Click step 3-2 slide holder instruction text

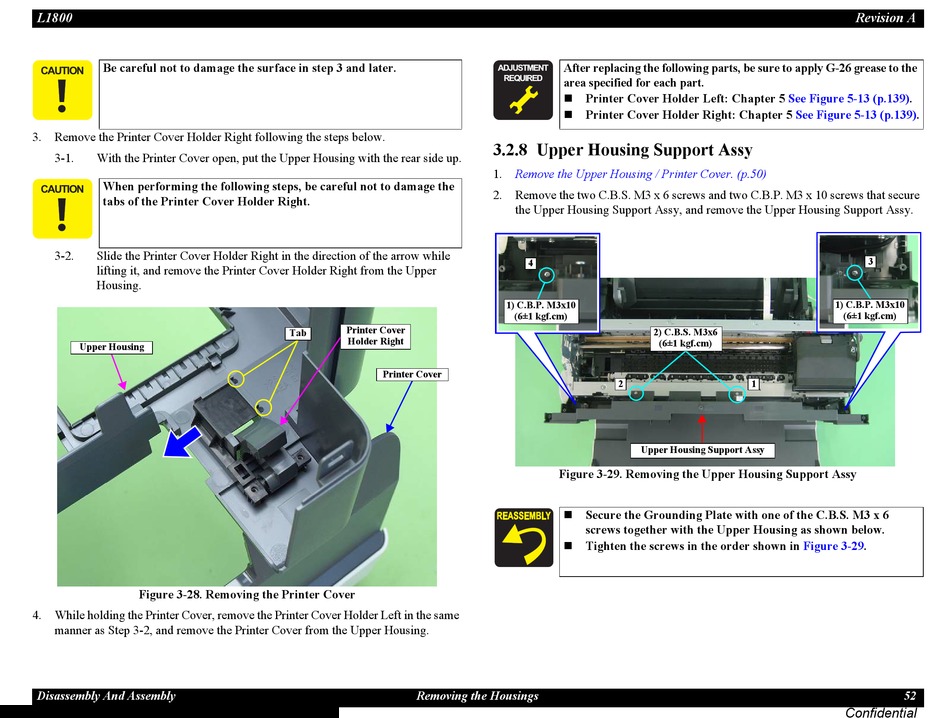click(x=273, y=271)
